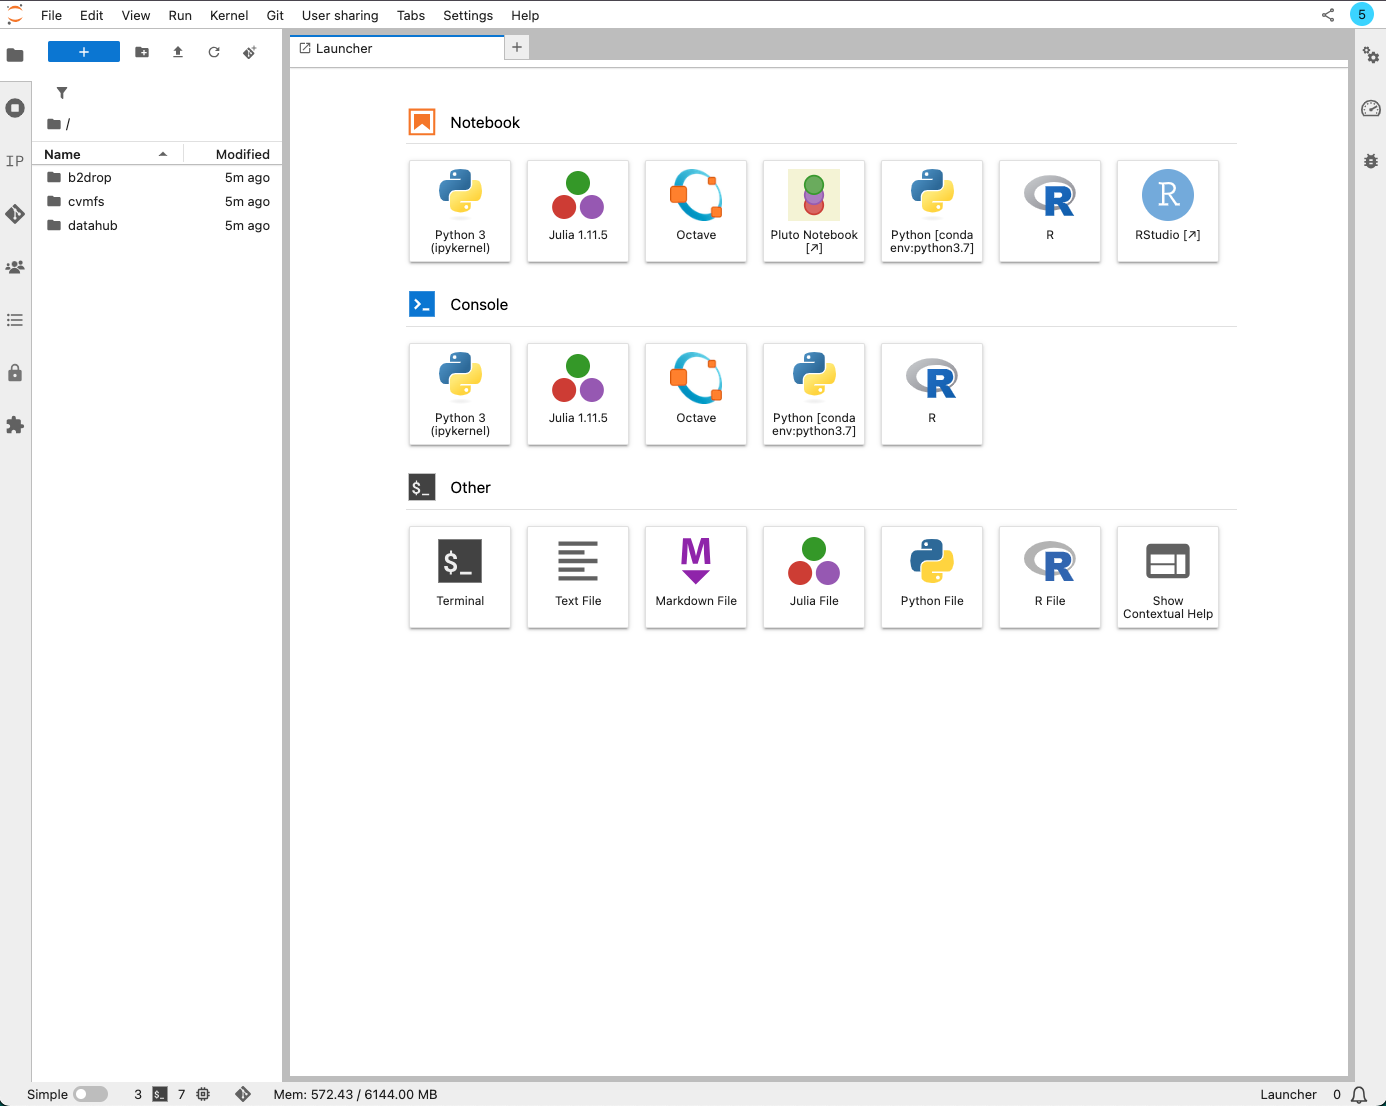
Task: Click the root folder breadcrumb icon
Action: tap(54, 124)
